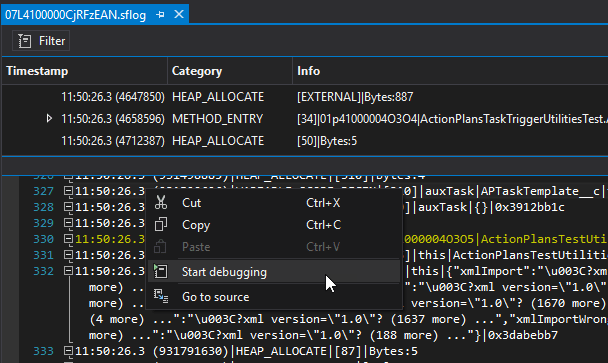The image size is (608, 363).
Task: Click line number 327 in the gutter
Action: (x=43, y=191)
